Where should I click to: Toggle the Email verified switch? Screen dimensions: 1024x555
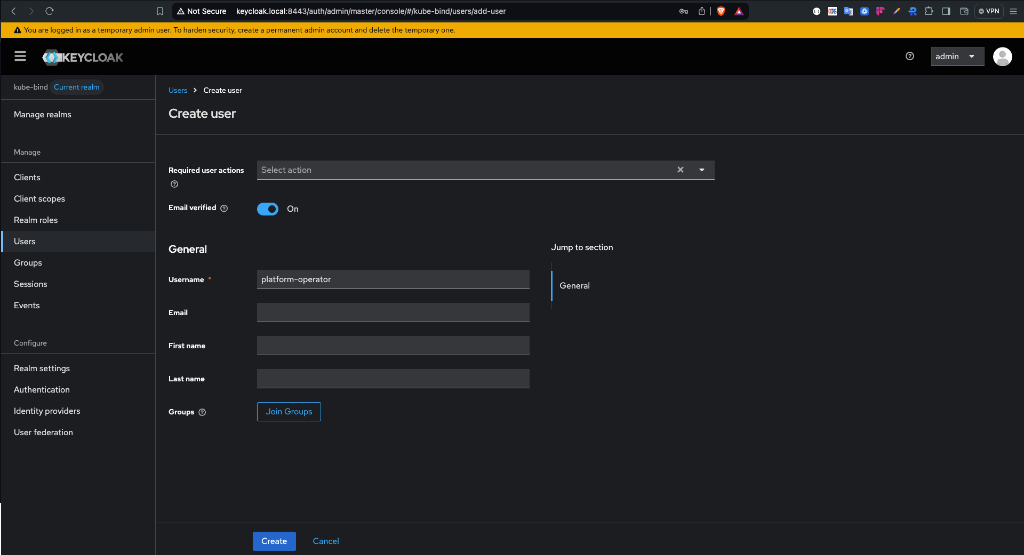click(x=268, y=209)
